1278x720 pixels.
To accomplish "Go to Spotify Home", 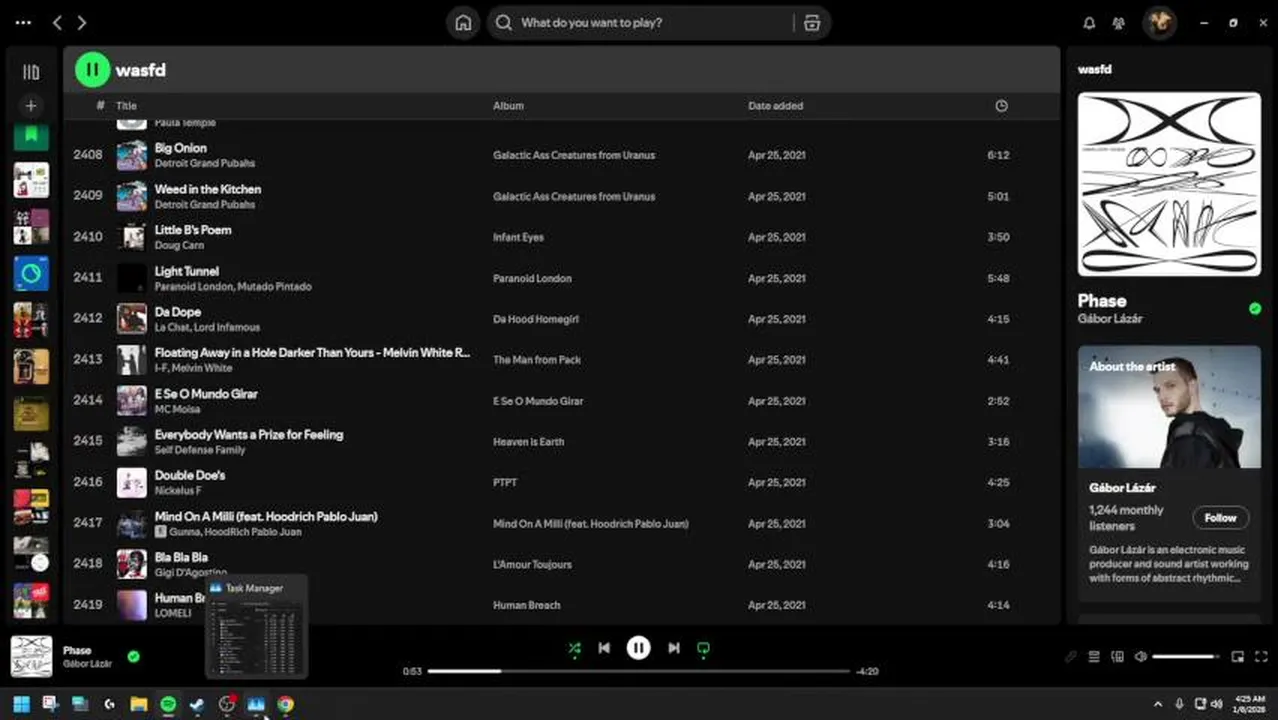I will click(x=463, y=23).
